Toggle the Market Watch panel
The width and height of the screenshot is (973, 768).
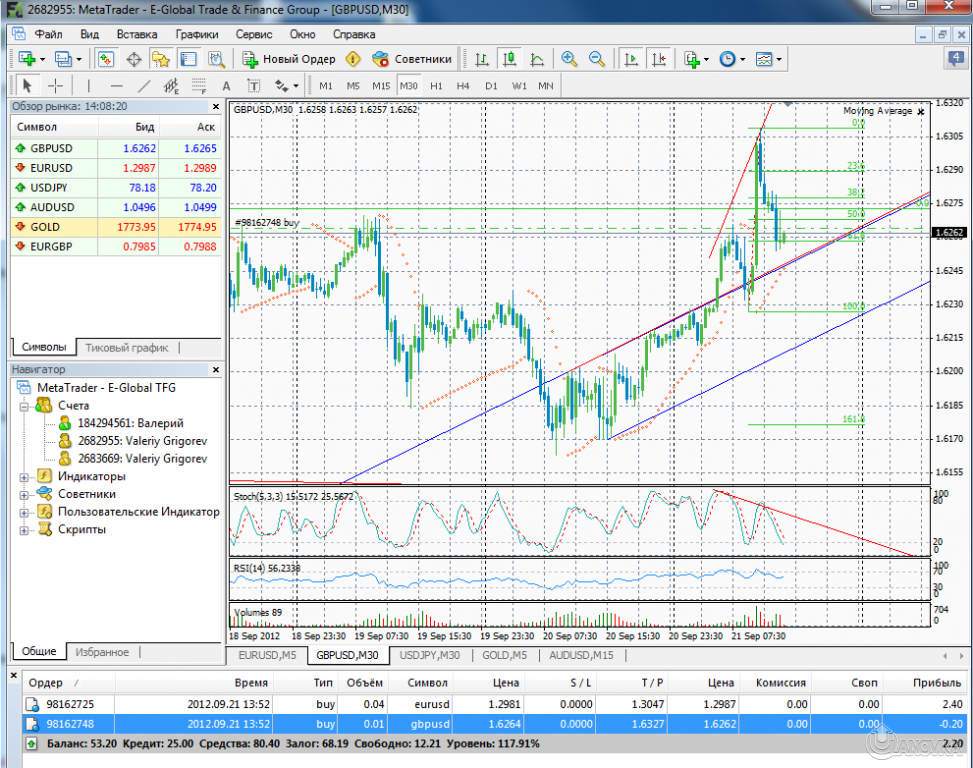(104, 60)
